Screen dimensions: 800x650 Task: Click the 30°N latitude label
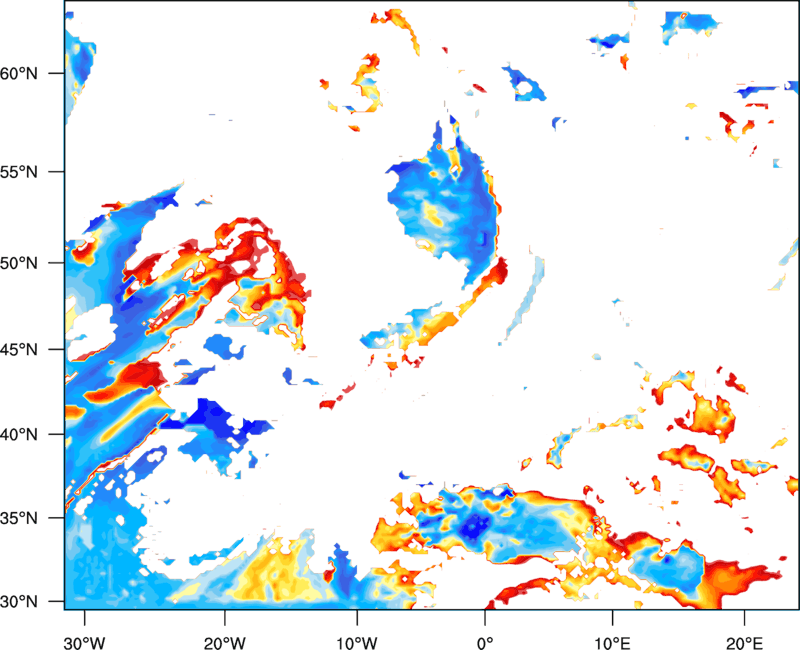pos(19,602)
